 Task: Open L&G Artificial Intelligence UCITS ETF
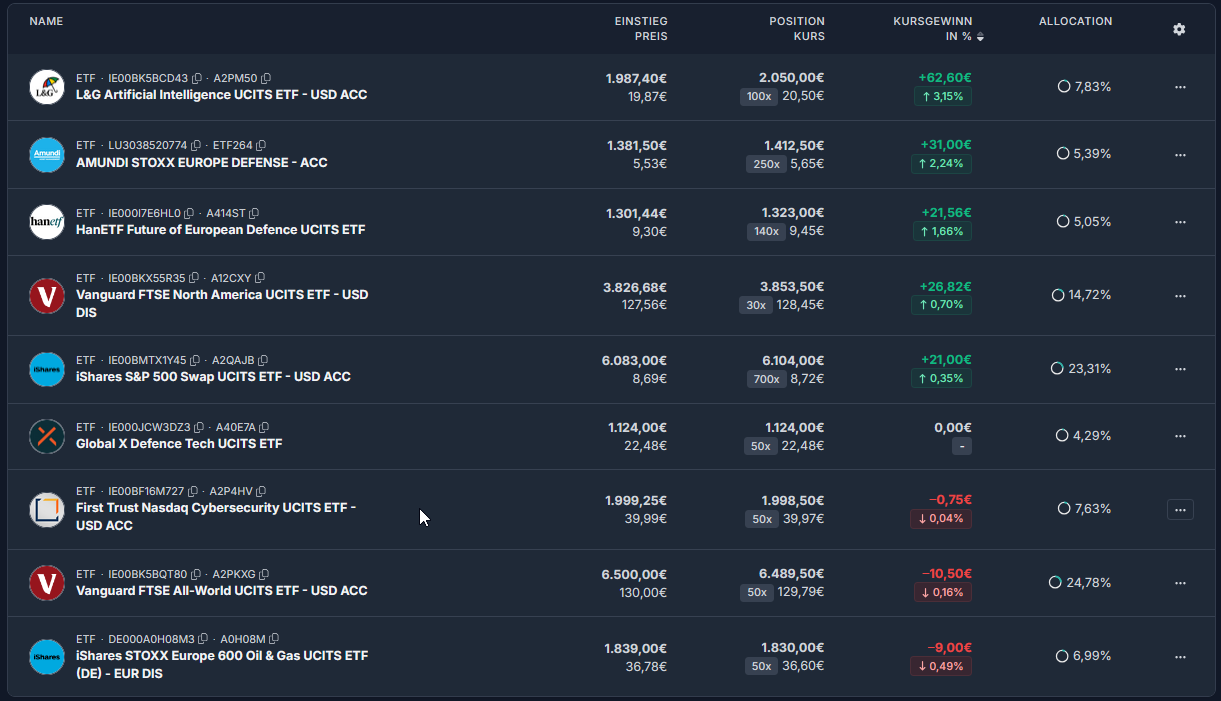point(221,95)
